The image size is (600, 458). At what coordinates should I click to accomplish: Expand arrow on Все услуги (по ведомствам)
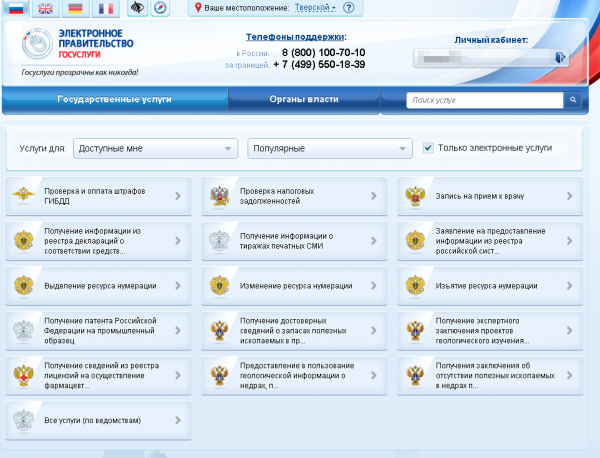point(178,420)
